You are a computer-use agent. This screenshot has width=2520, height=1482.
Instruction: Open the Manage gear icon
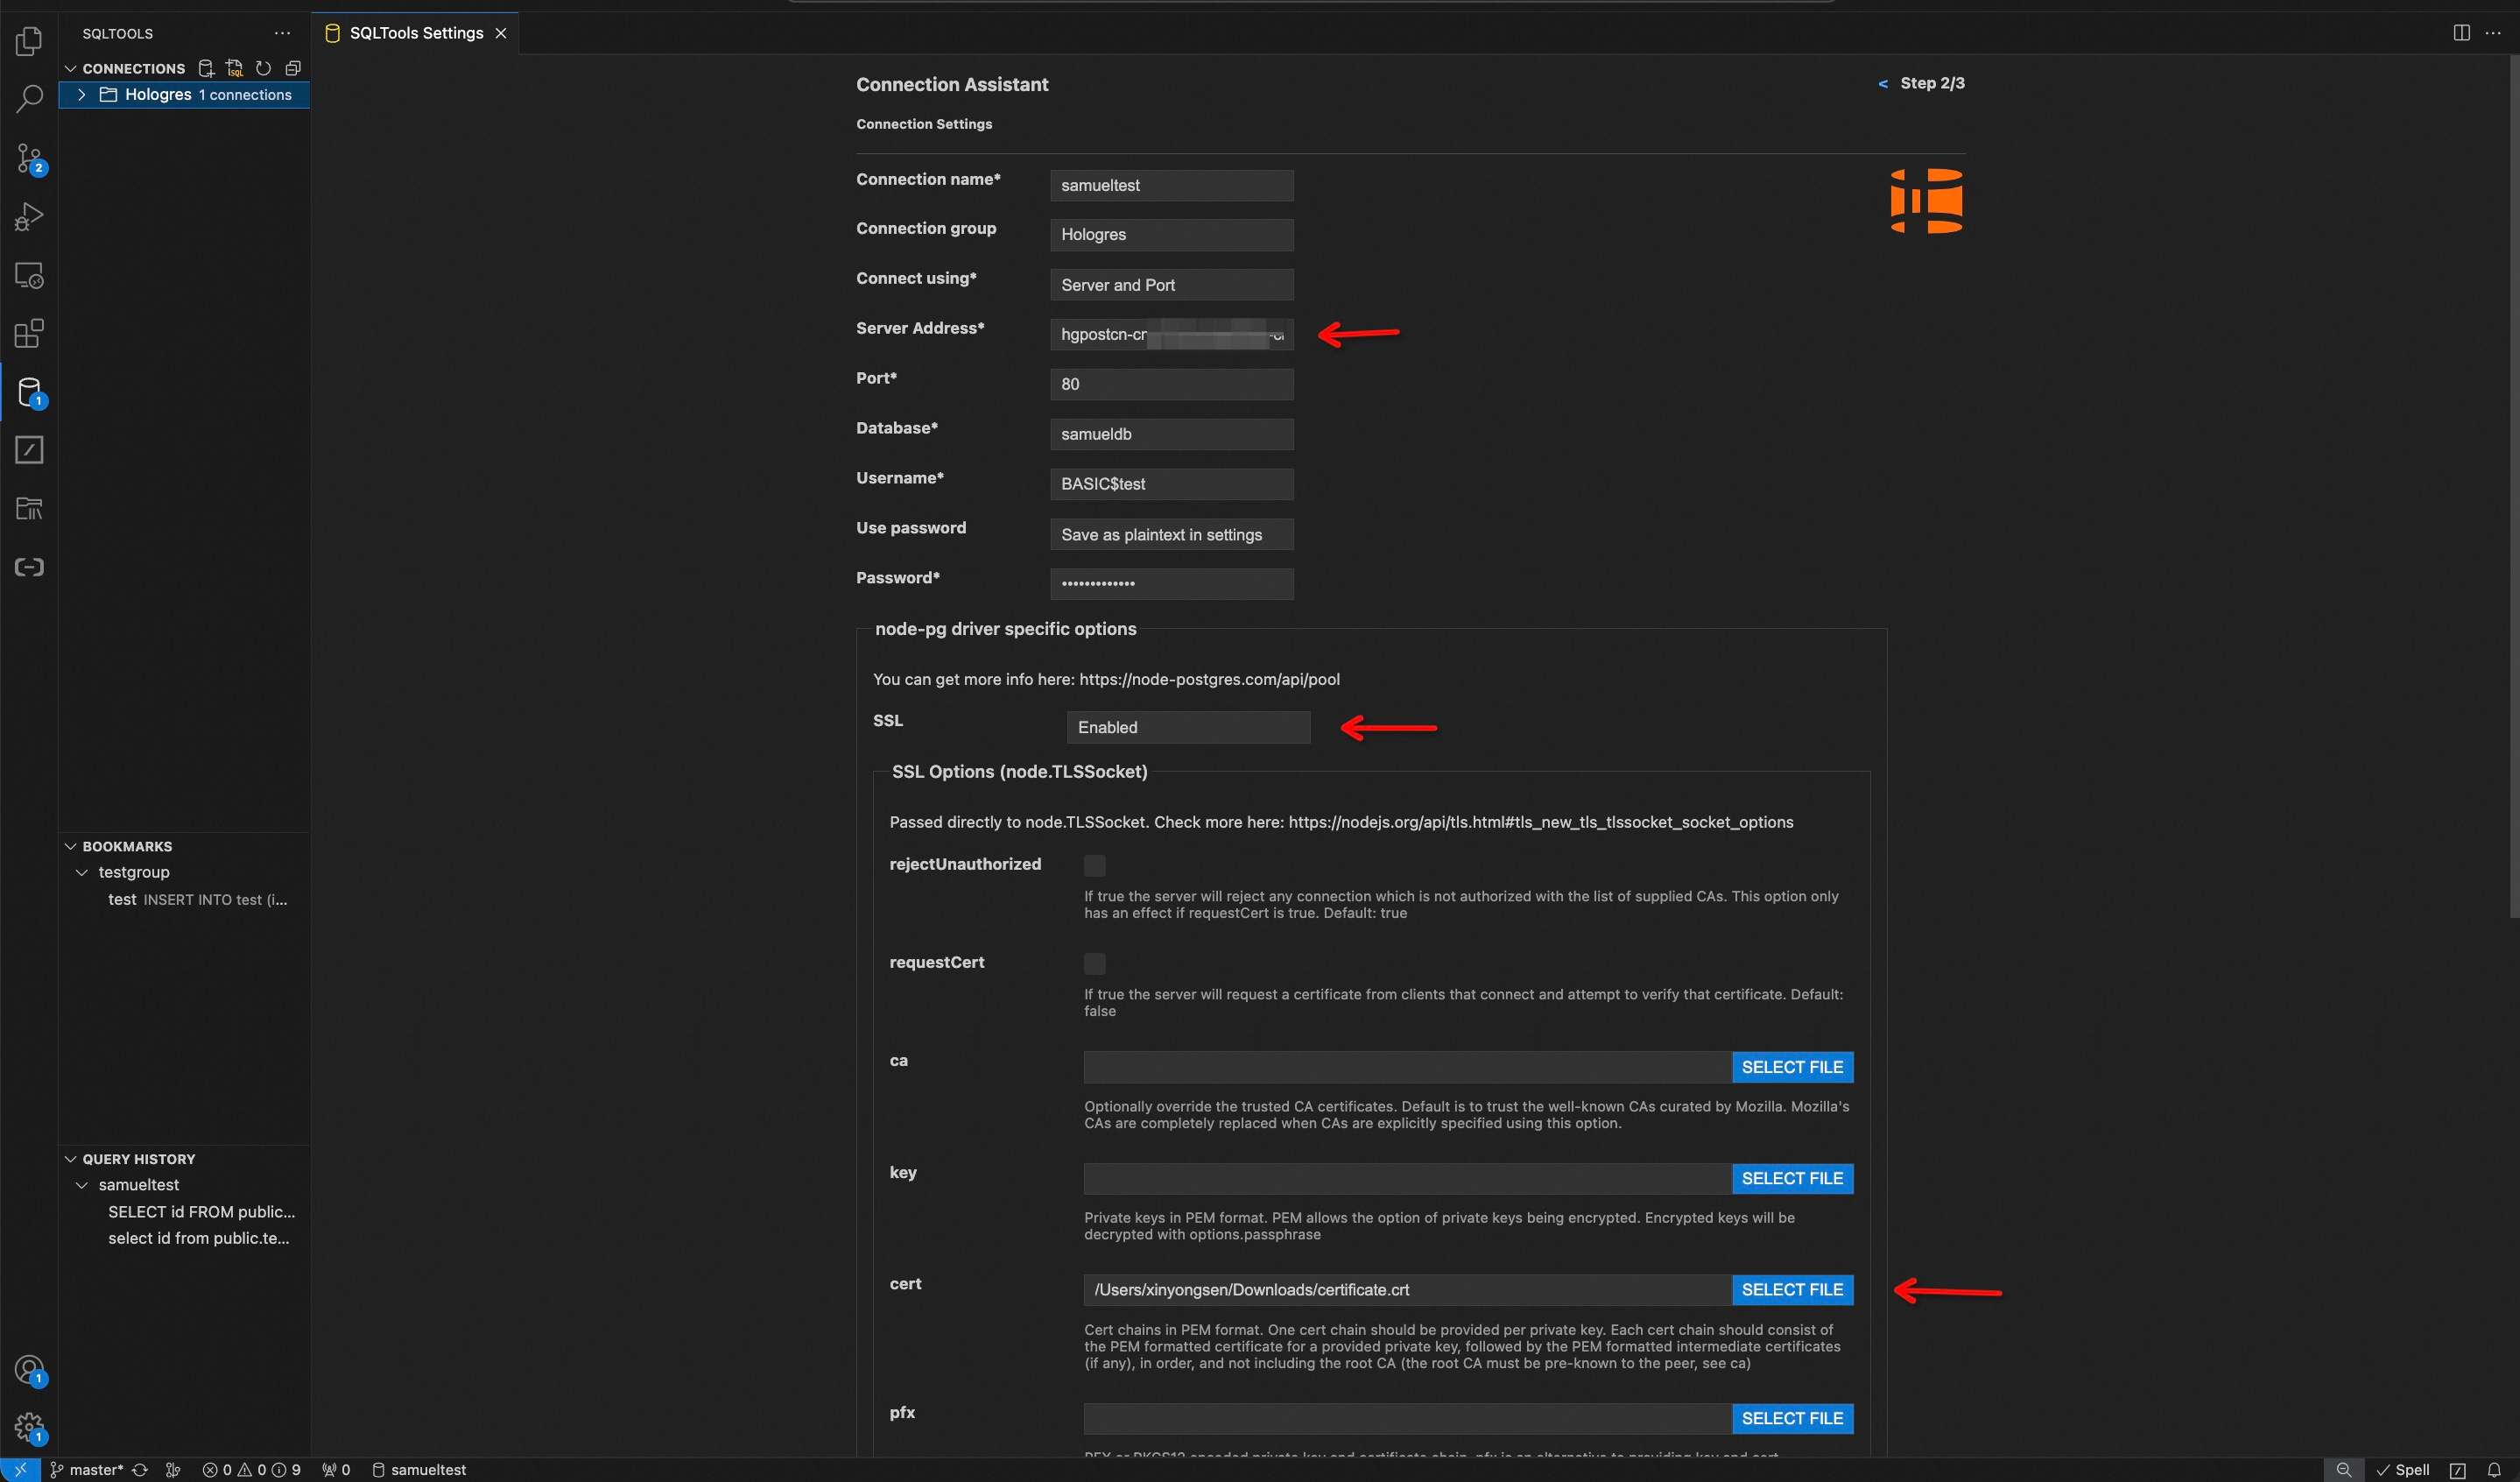pos(29,1428)
